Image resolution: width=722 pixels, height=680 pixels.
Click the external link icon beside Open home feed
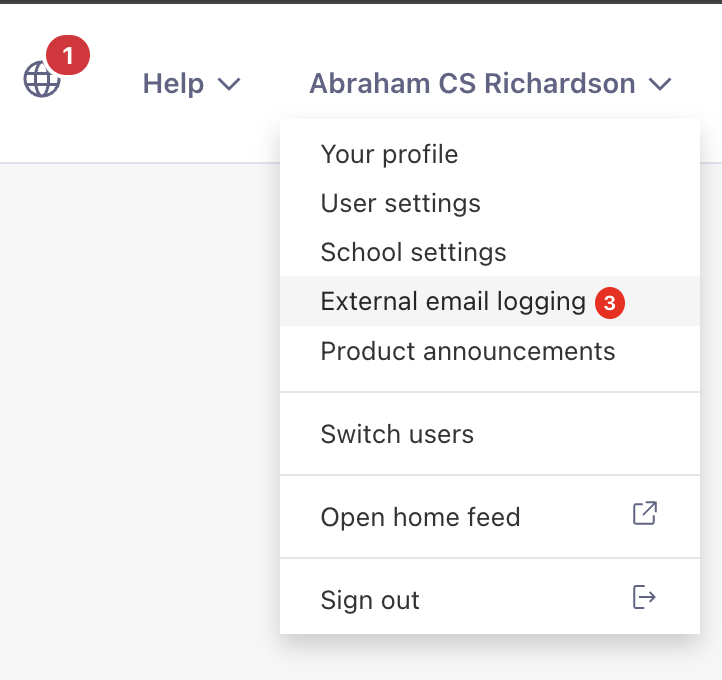[645, 513]
